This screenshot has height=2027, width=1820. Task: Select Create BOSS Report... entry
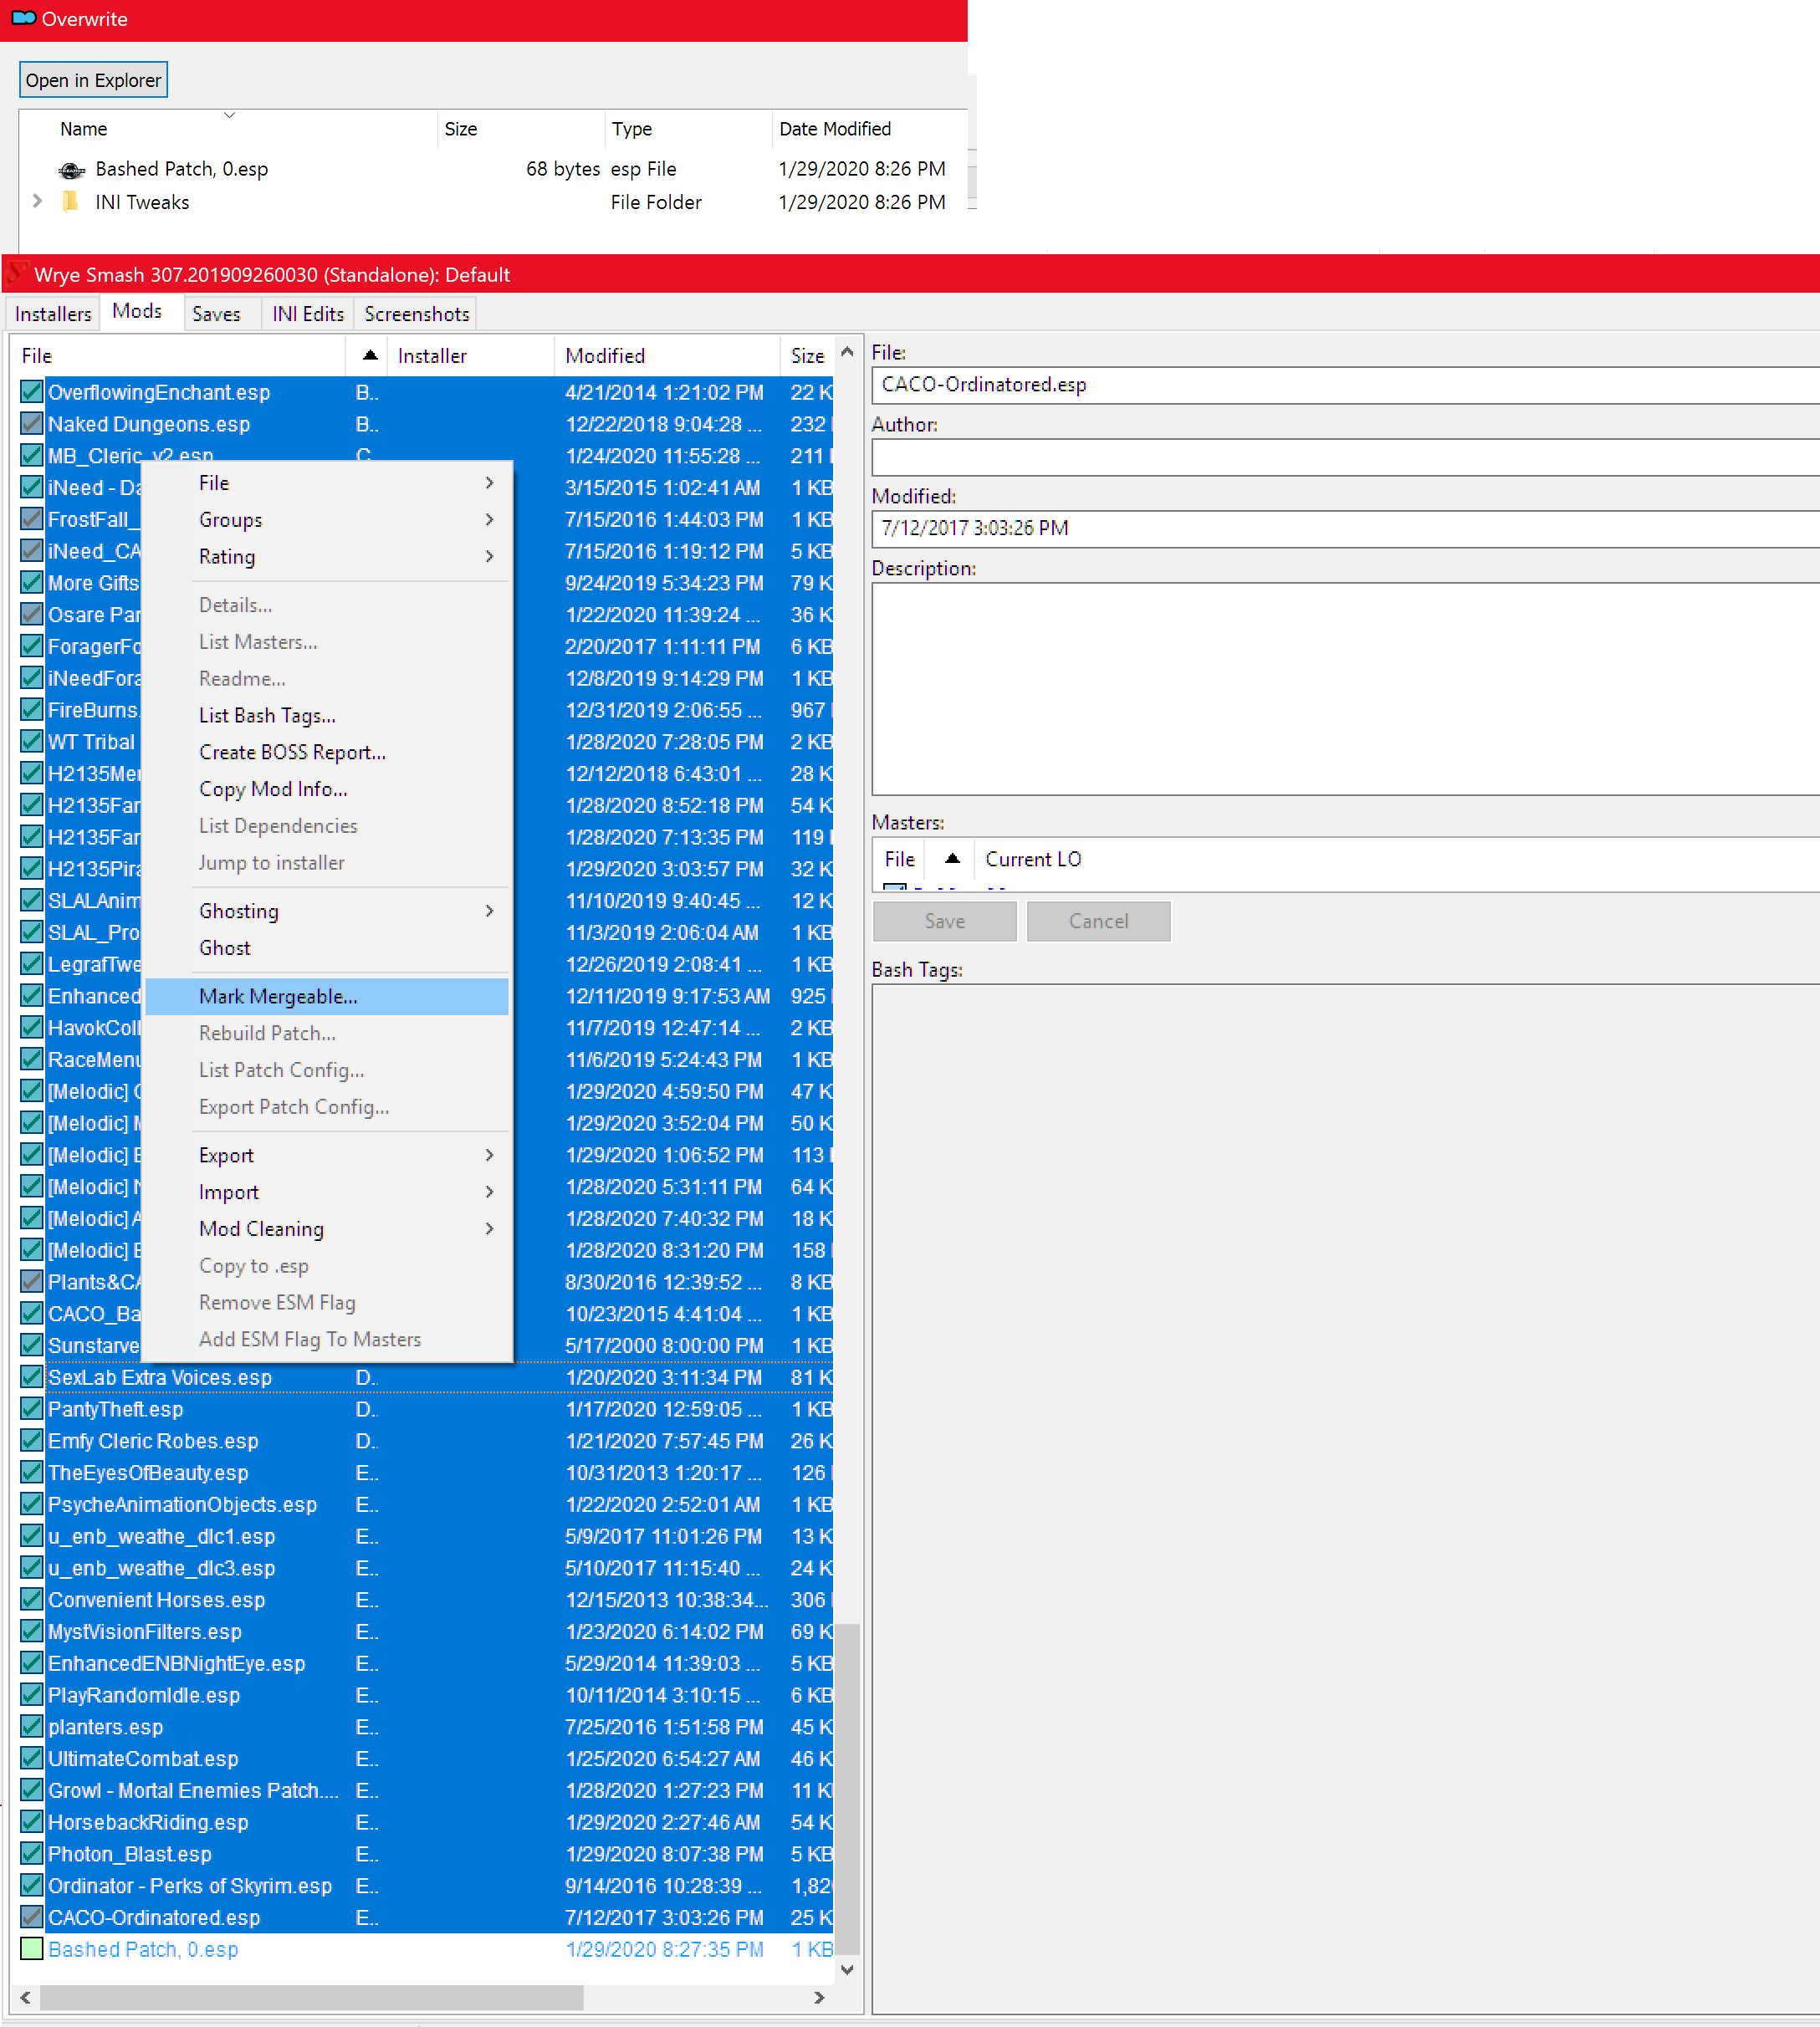tap(327, 752)
